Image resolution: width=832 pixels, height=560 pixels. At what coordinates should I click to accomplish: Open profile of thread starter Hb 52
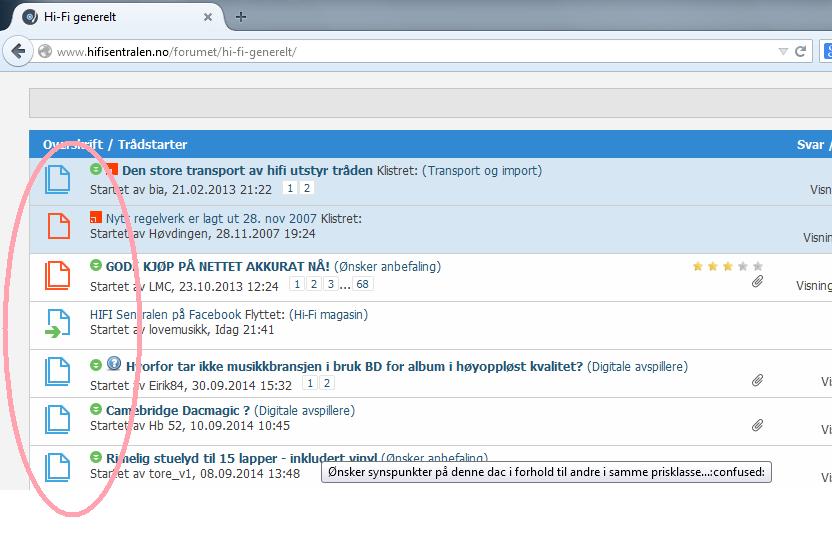click(165, 426)
